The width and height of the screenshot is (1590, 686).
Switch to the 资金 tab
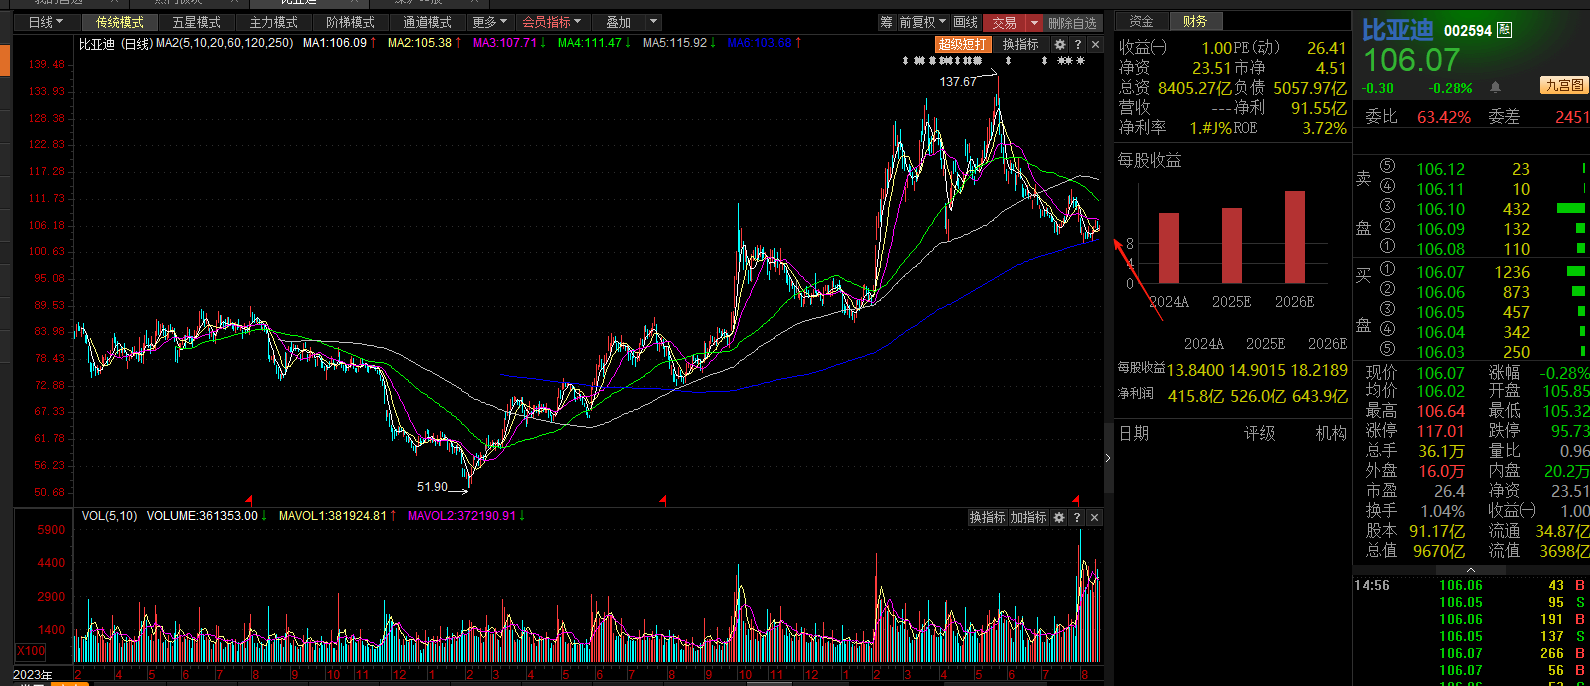point(1141,21)
